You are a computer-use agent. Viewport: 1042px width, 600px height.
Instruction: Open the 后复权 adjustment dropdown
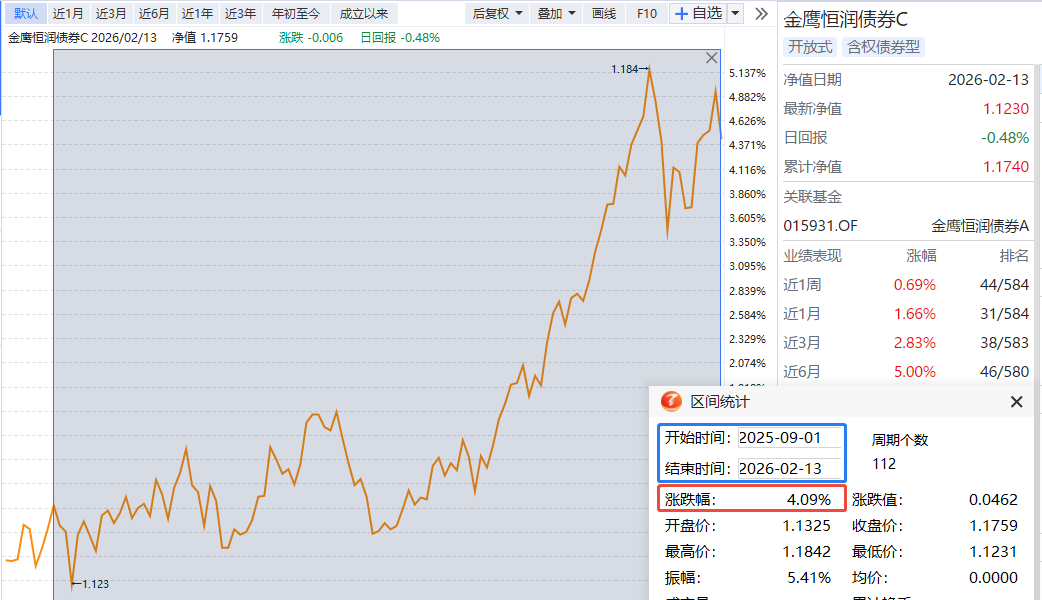(x=496, y=14)
